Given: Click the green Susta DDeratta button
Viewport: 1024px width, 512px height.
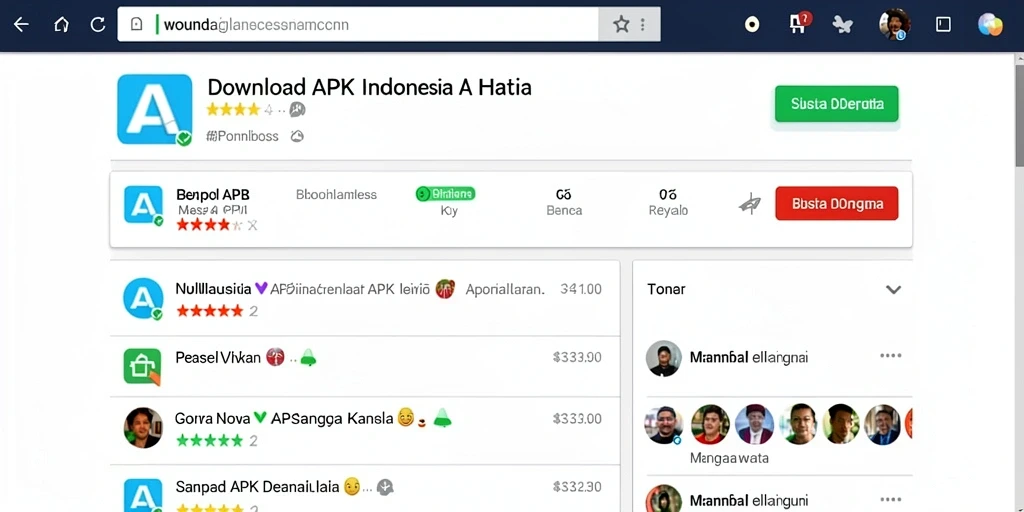Looking at the screenshot, I should pos(837,104).
